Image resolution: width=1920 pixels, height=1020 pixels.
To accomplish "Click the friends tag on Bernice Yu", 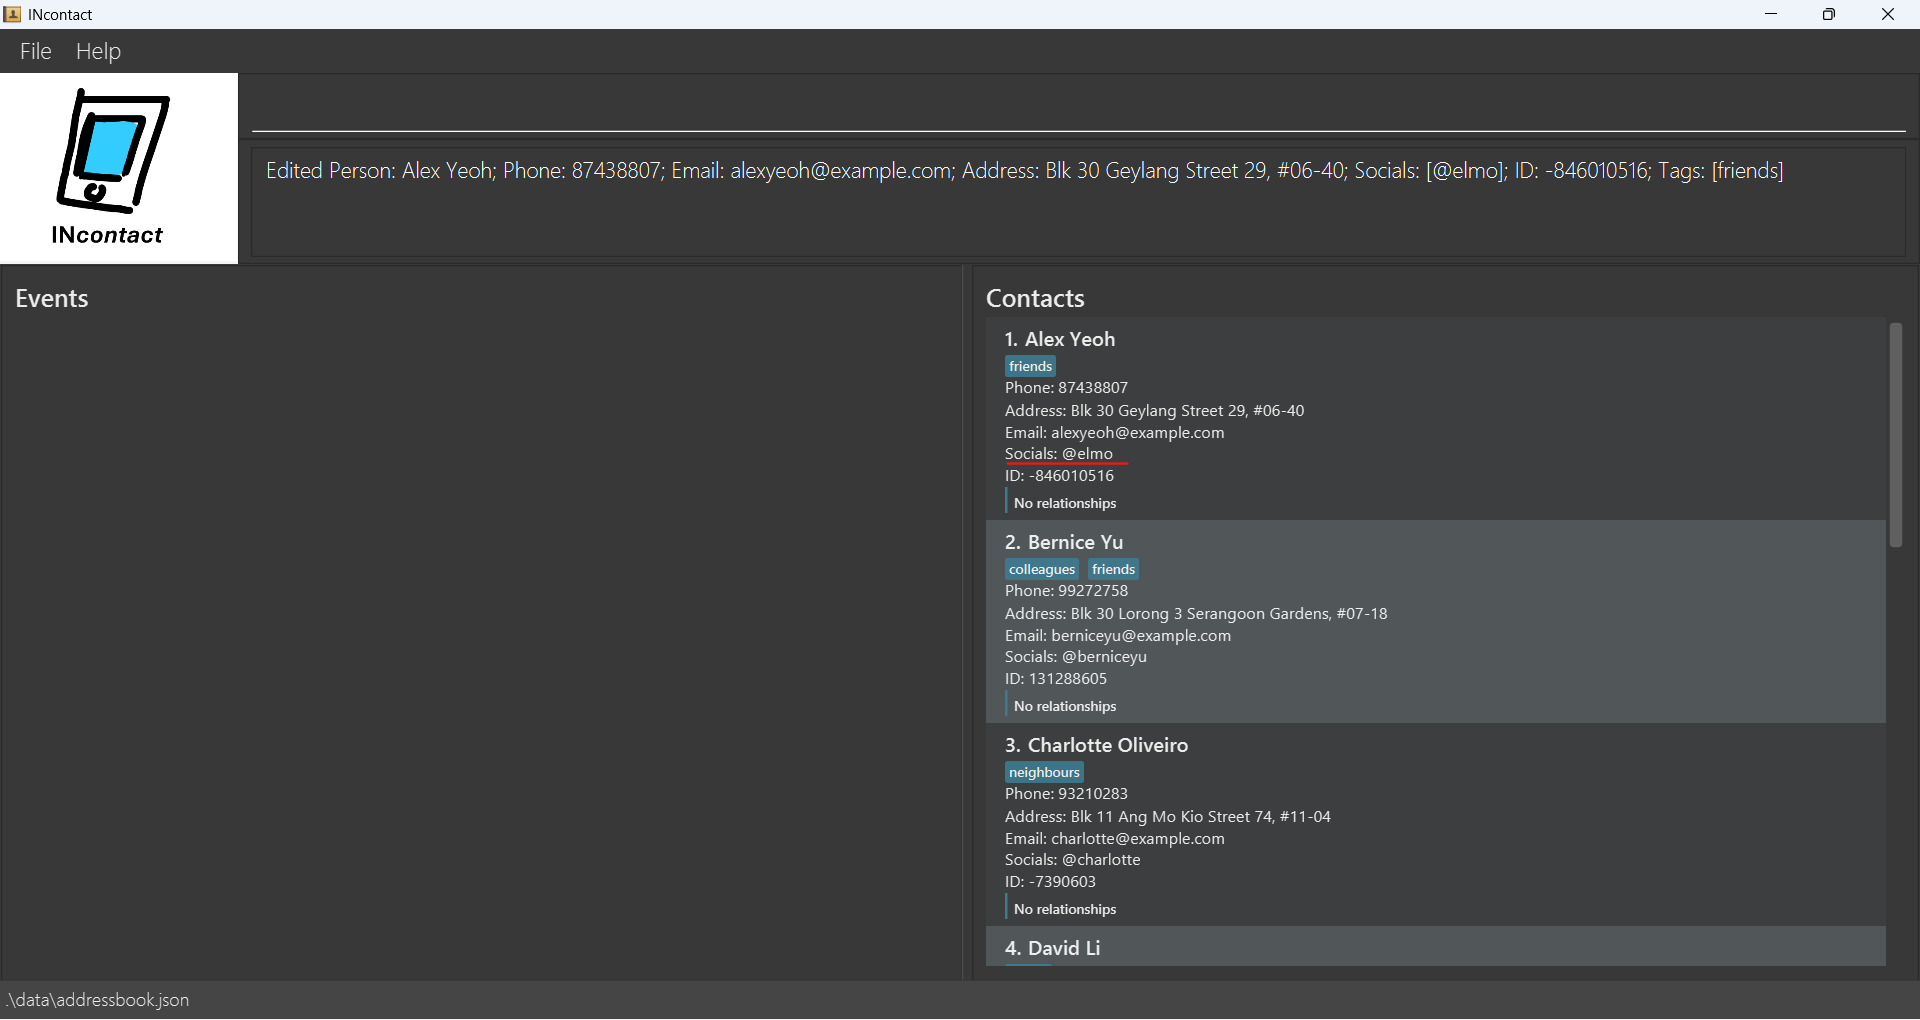I will pyautogui.click(x=1113, y=569).
